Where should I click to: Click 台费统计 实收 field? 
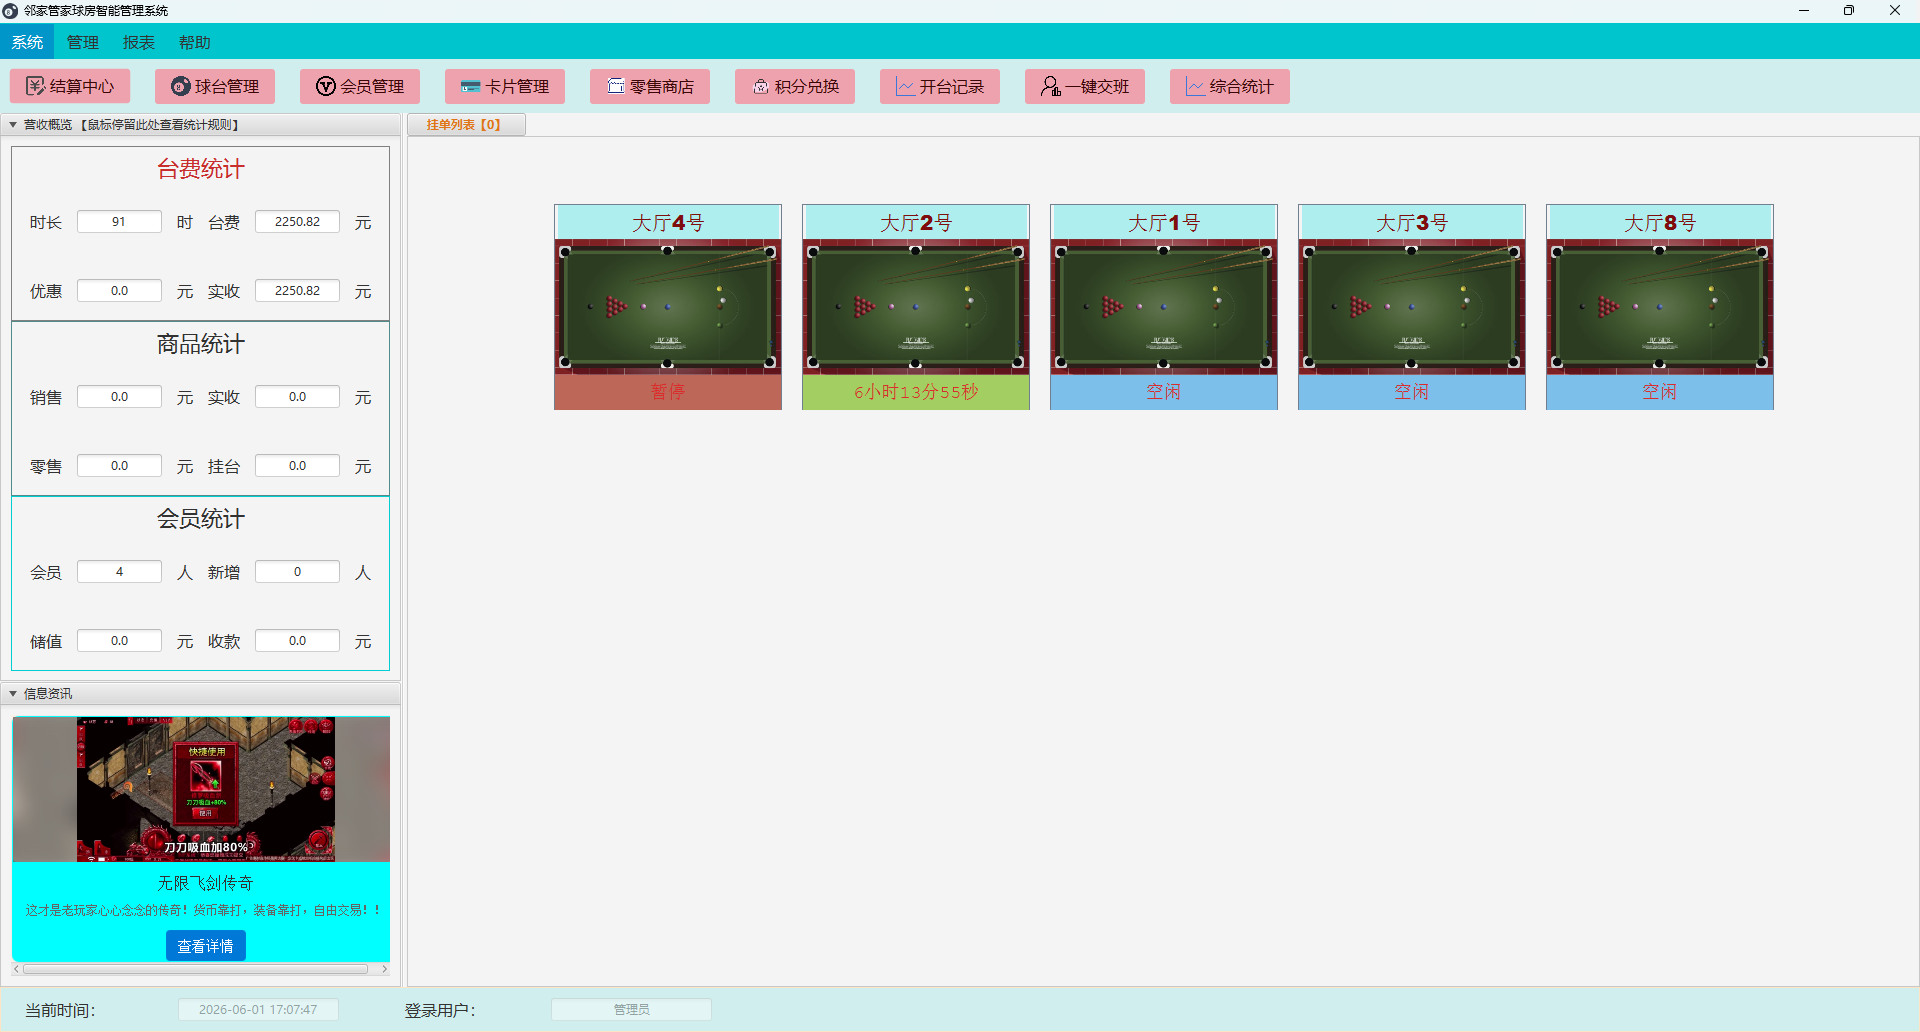(297, 291)
